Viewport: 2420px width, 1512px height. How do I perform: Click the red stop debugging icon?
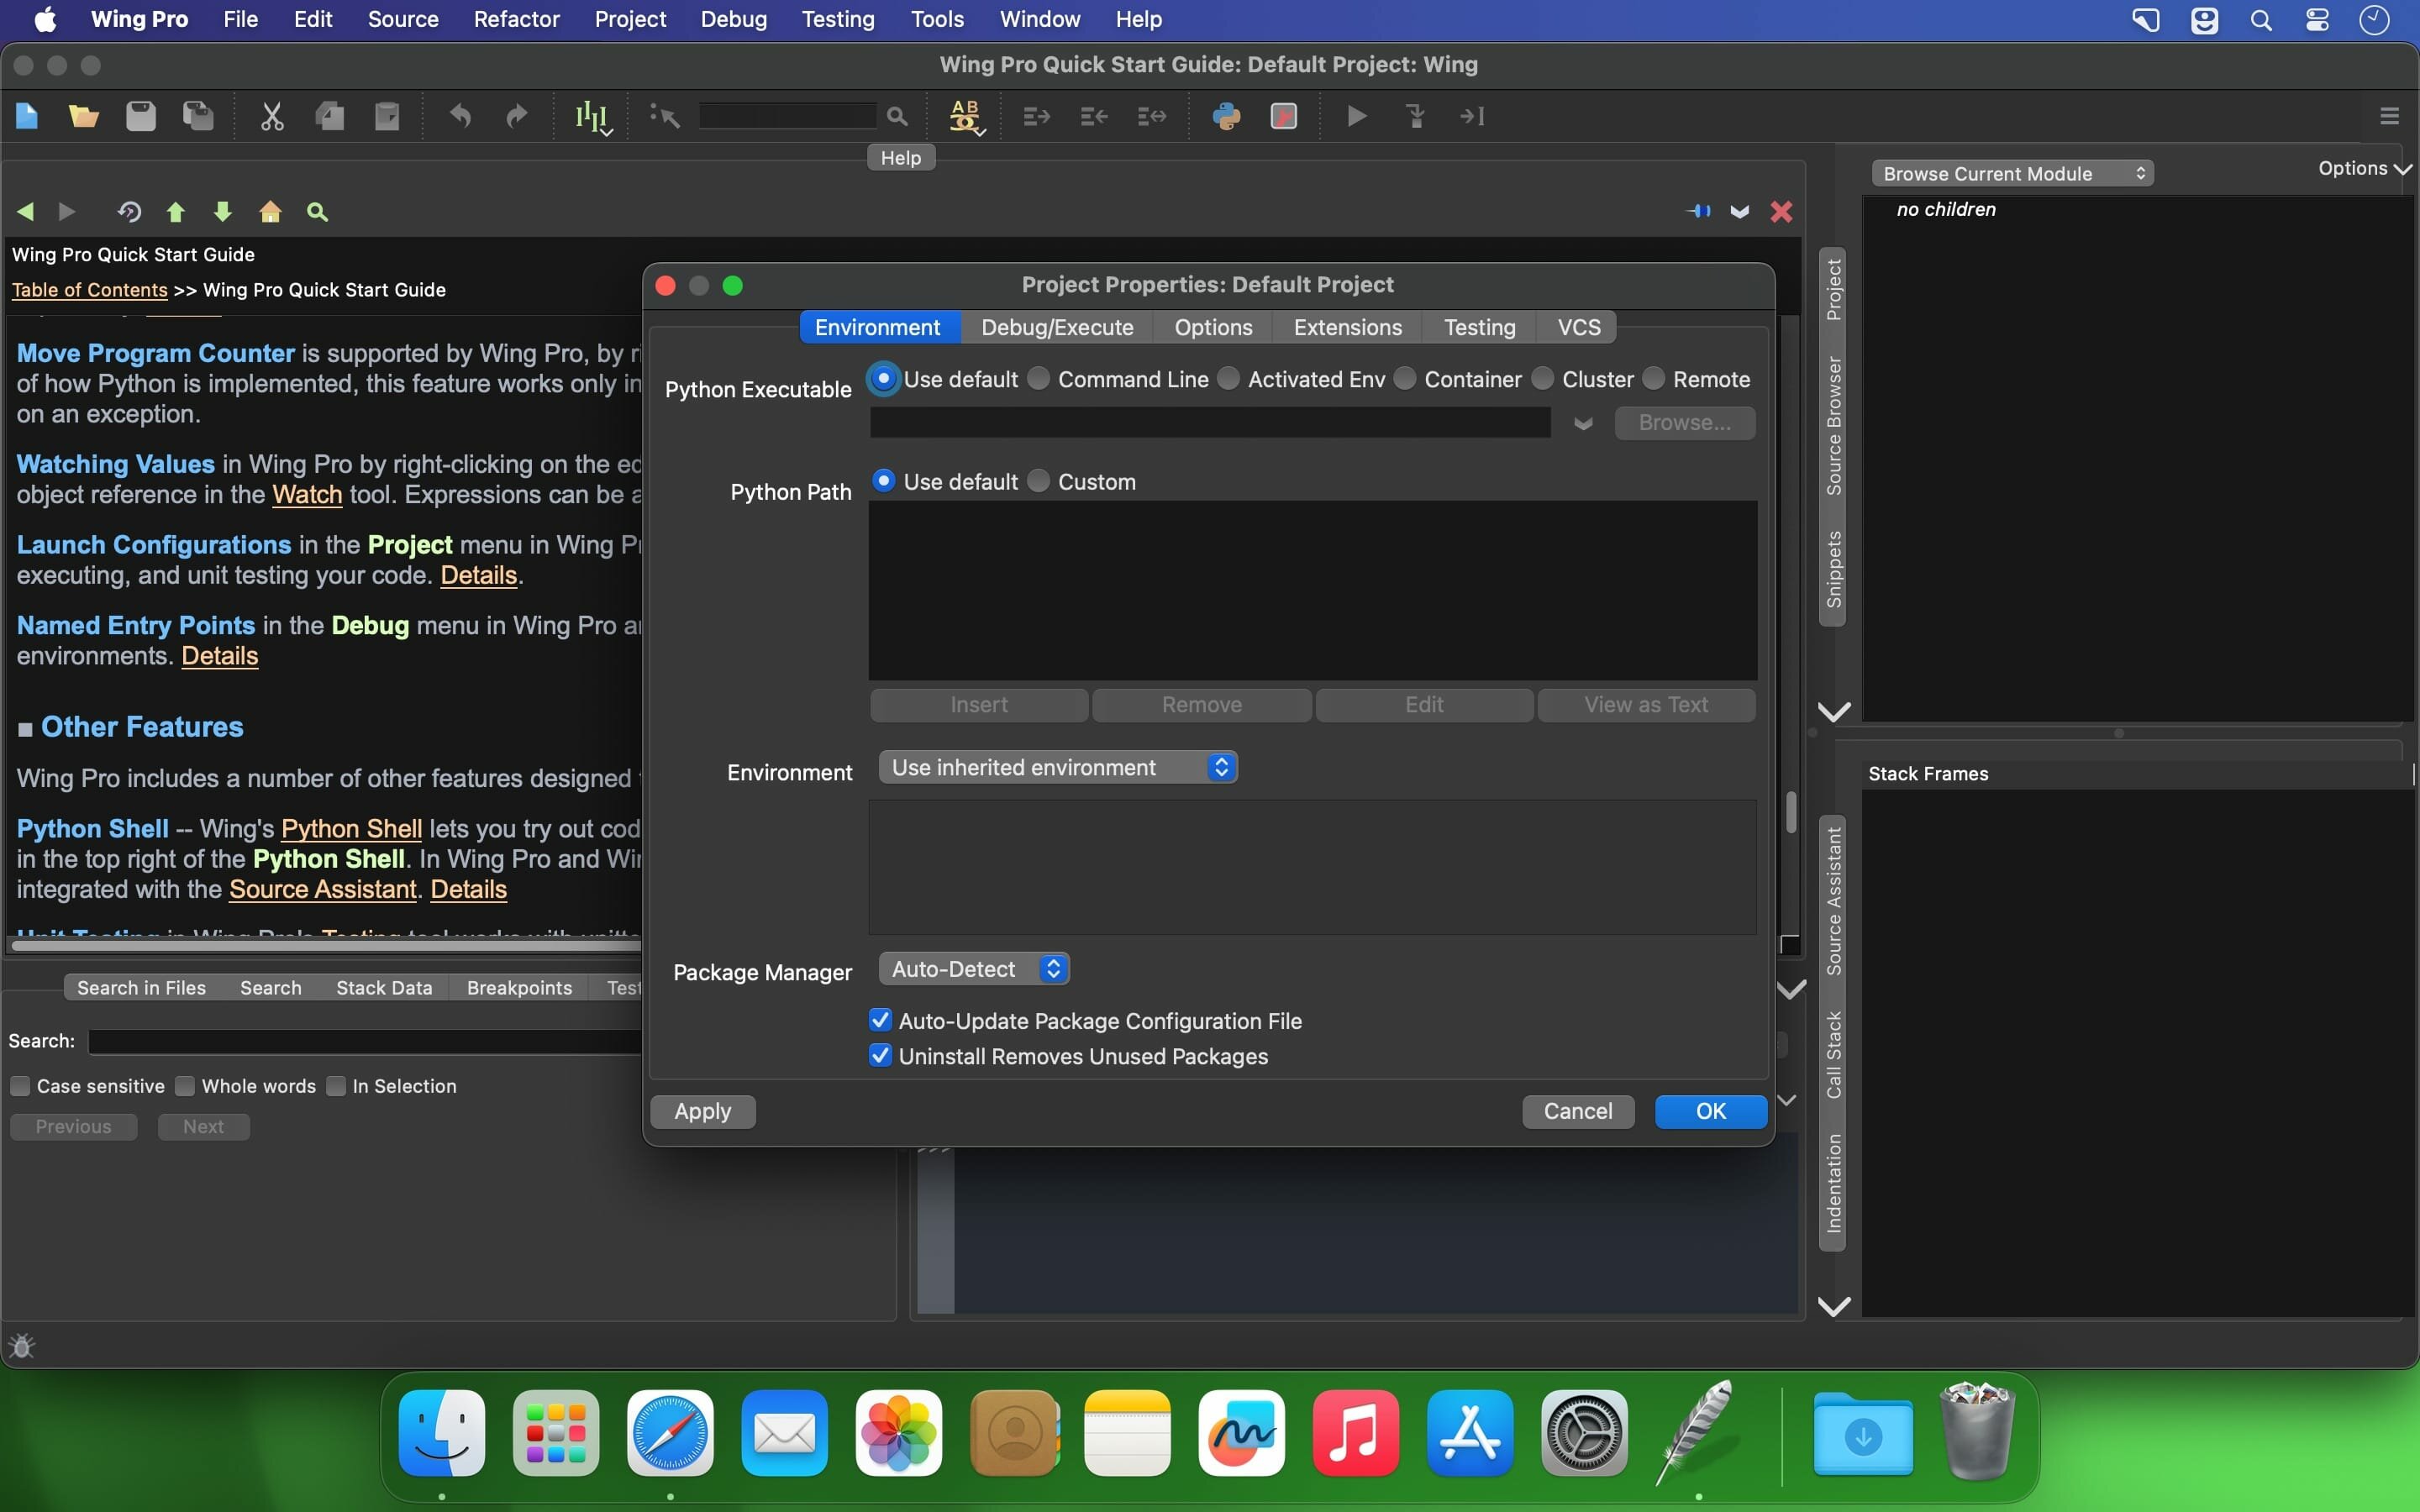pos(1284,117)
